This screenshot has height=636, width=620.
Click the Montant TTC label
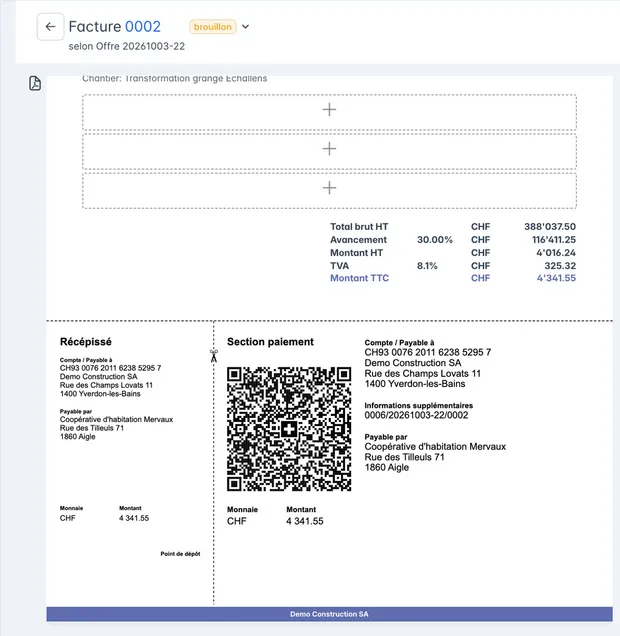[x=359, y=278]
